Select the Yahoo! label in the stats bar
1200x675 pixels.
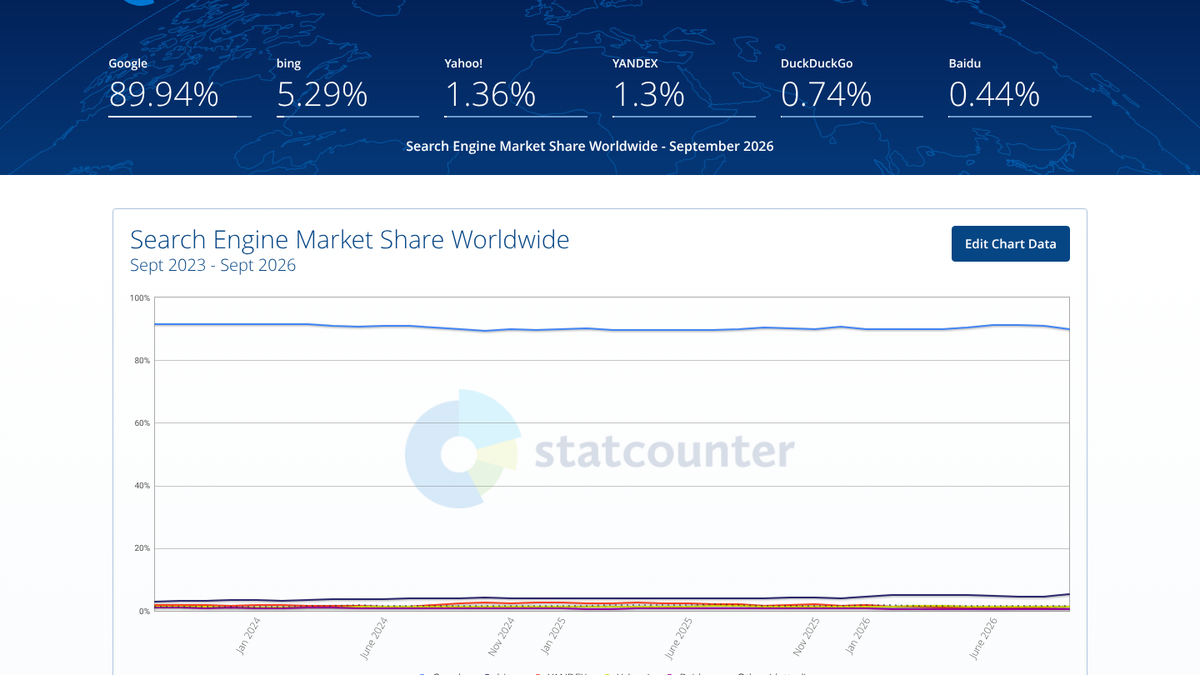tap(464, 63)
